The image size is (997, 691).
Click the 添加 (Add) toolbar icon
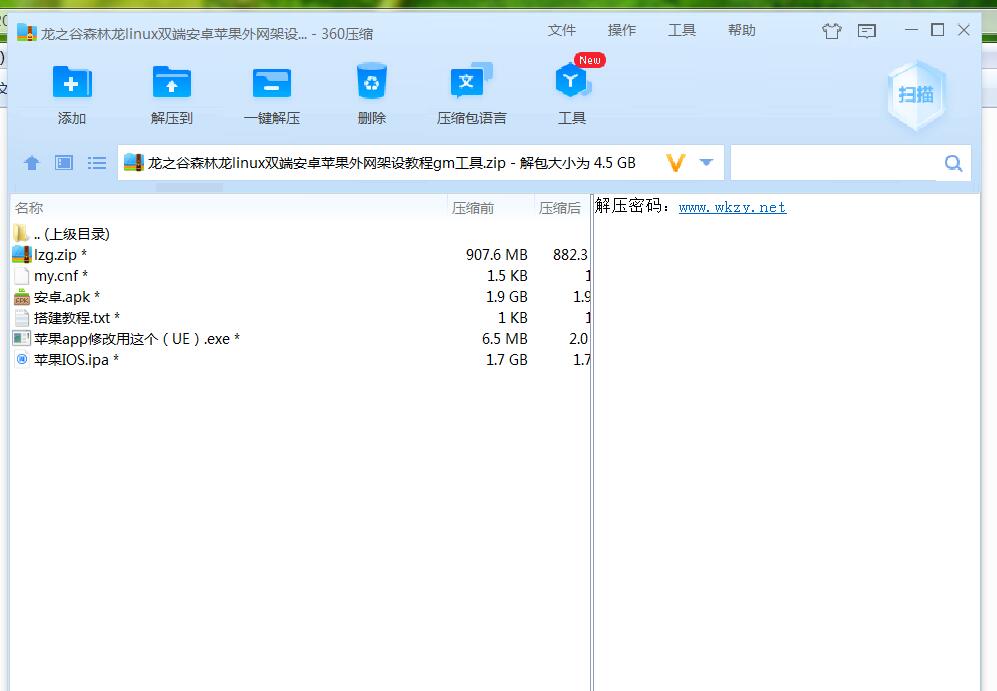71,83
